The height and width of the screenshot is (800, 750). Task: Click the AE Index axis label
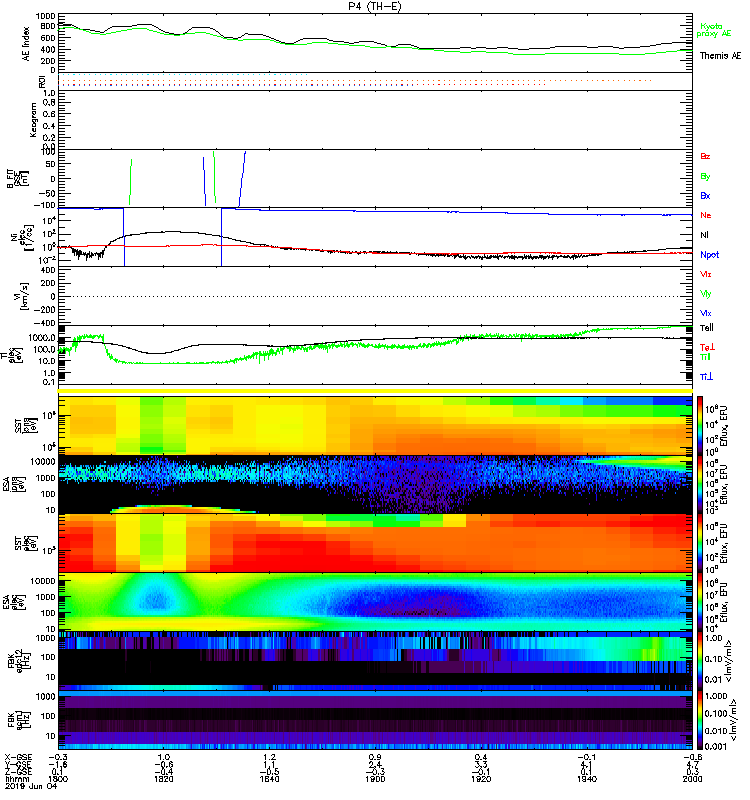tap(26, 44)
